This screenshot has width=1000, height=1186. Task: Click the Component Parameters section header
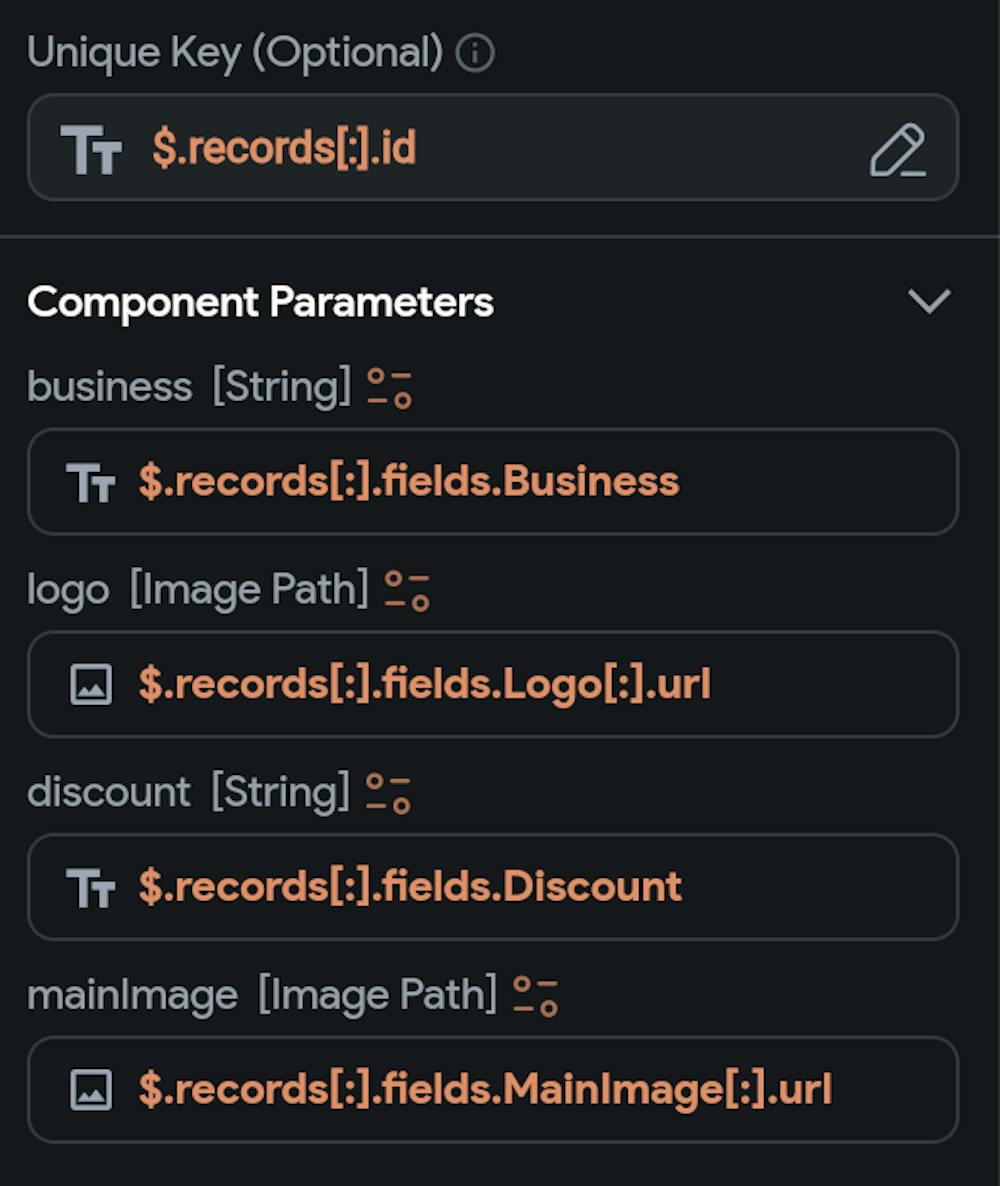(260, 302)
